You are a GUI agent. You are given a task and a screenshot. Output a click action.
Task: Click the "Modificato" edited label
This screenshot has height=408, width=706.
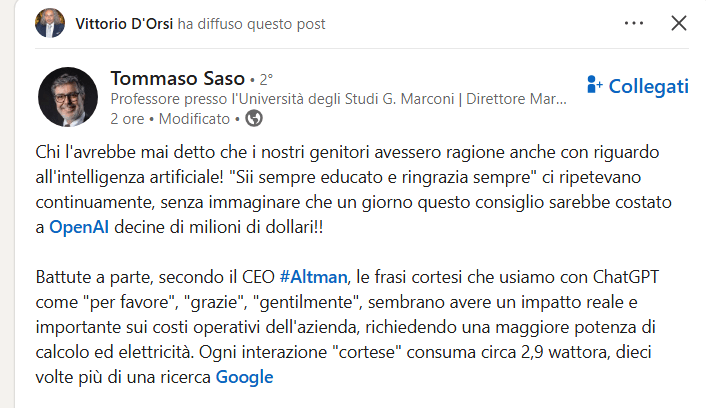coord(194,119)
